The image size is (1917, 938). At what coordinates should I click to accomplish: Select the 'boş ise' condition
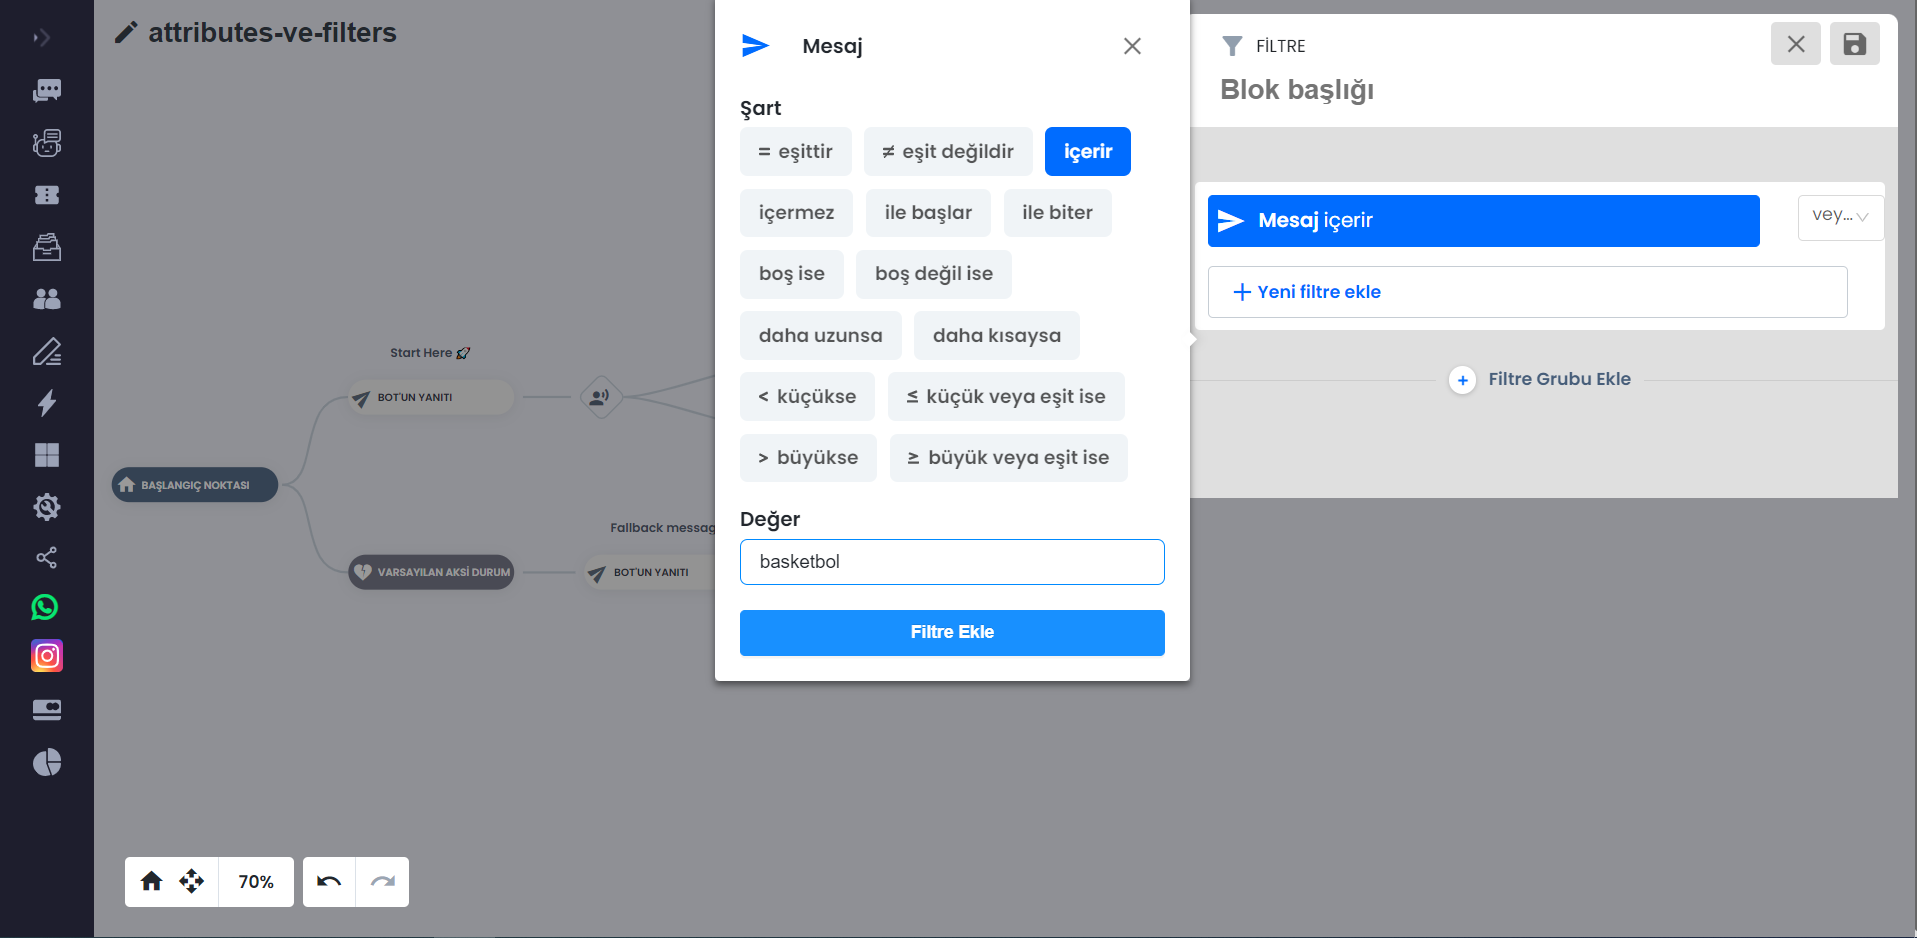792,274
